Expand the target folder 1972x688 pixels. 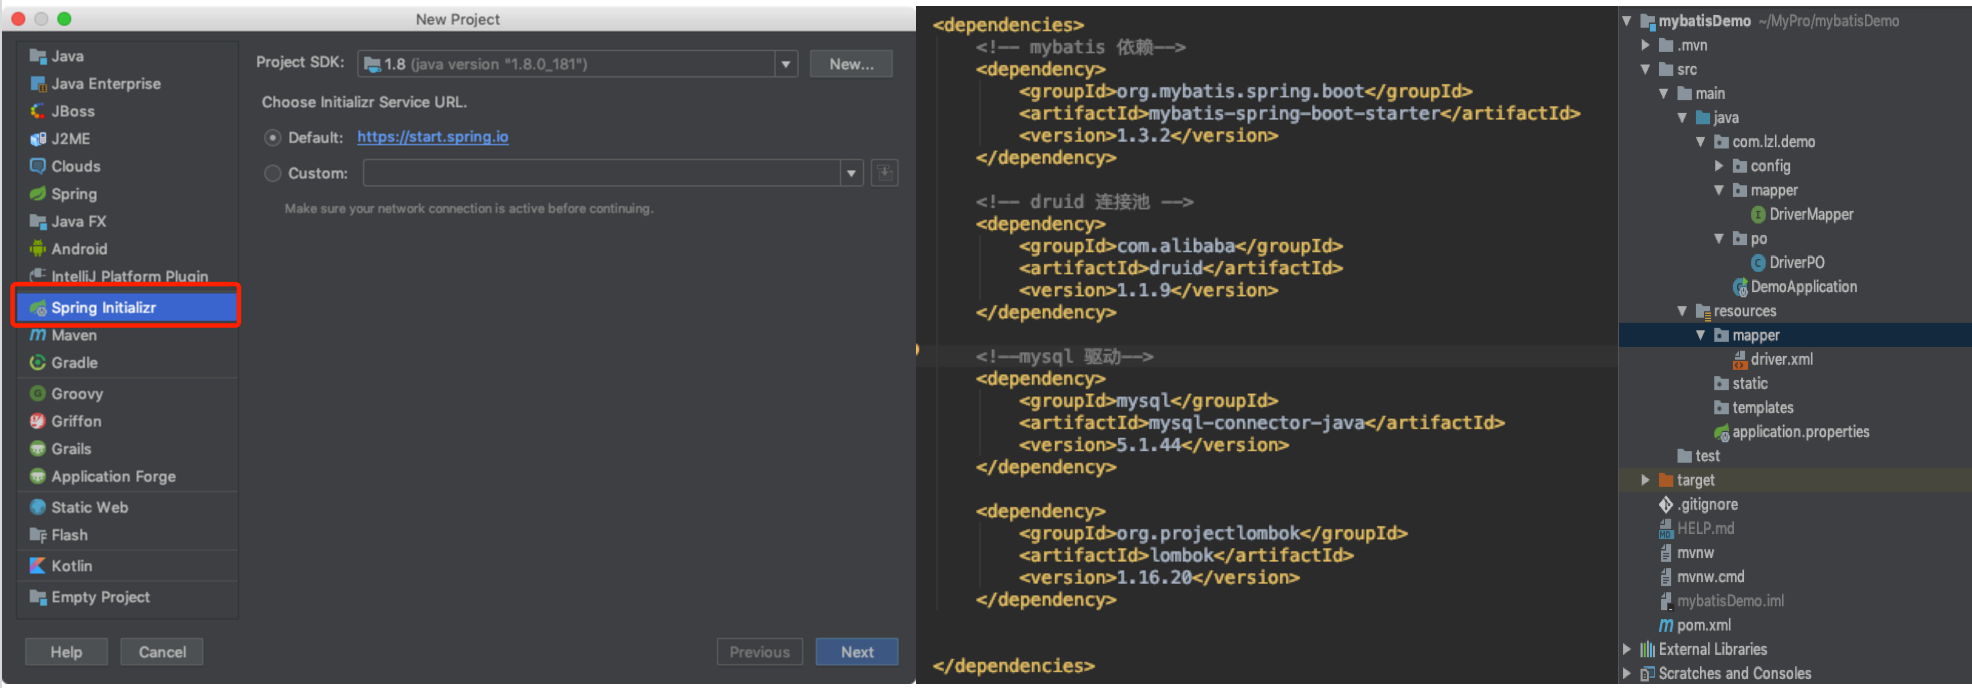pos(1645,480)
